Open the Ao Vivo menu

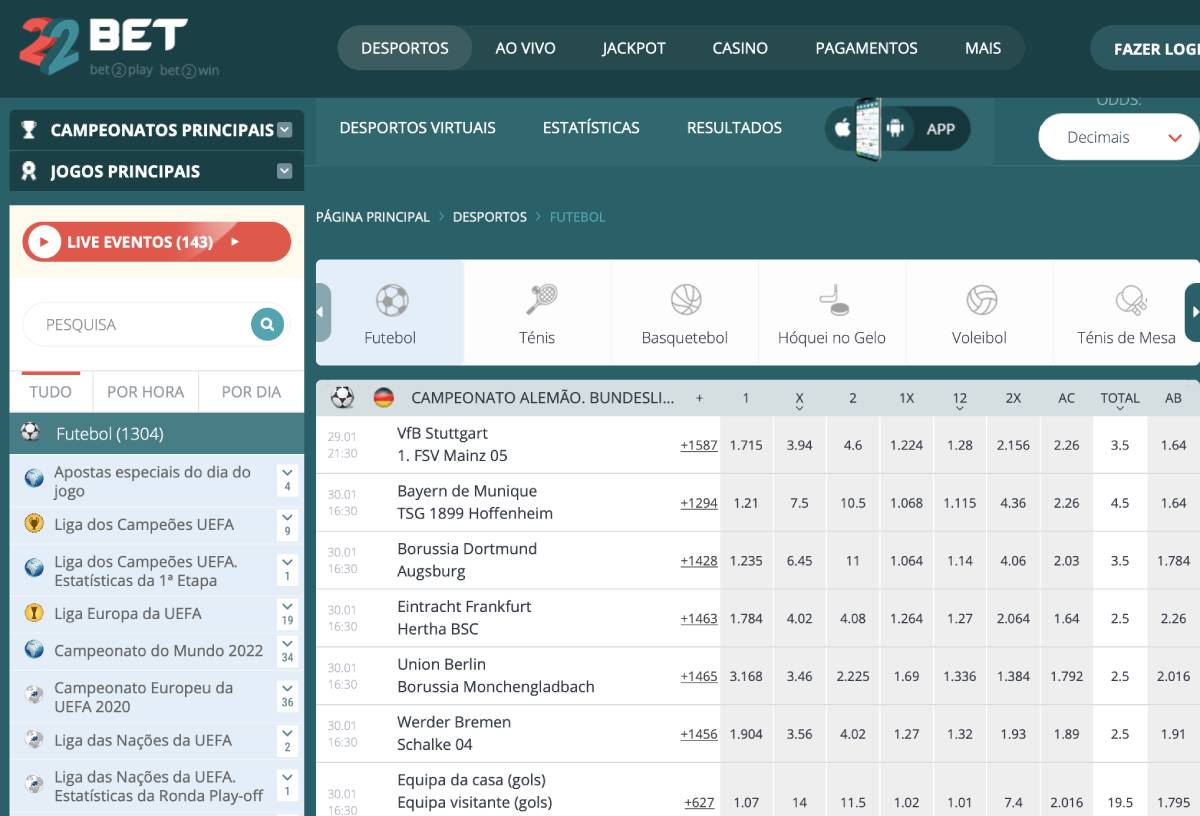click(525, 48)
